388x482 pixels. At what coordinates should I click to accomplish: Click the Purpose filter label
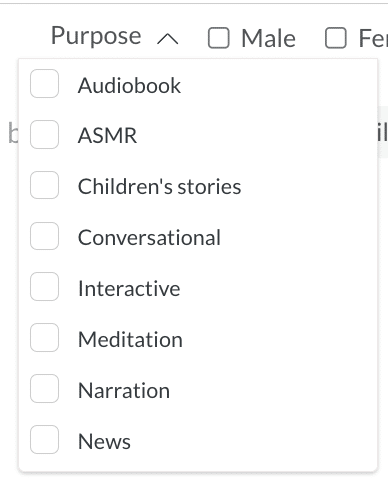96,36
